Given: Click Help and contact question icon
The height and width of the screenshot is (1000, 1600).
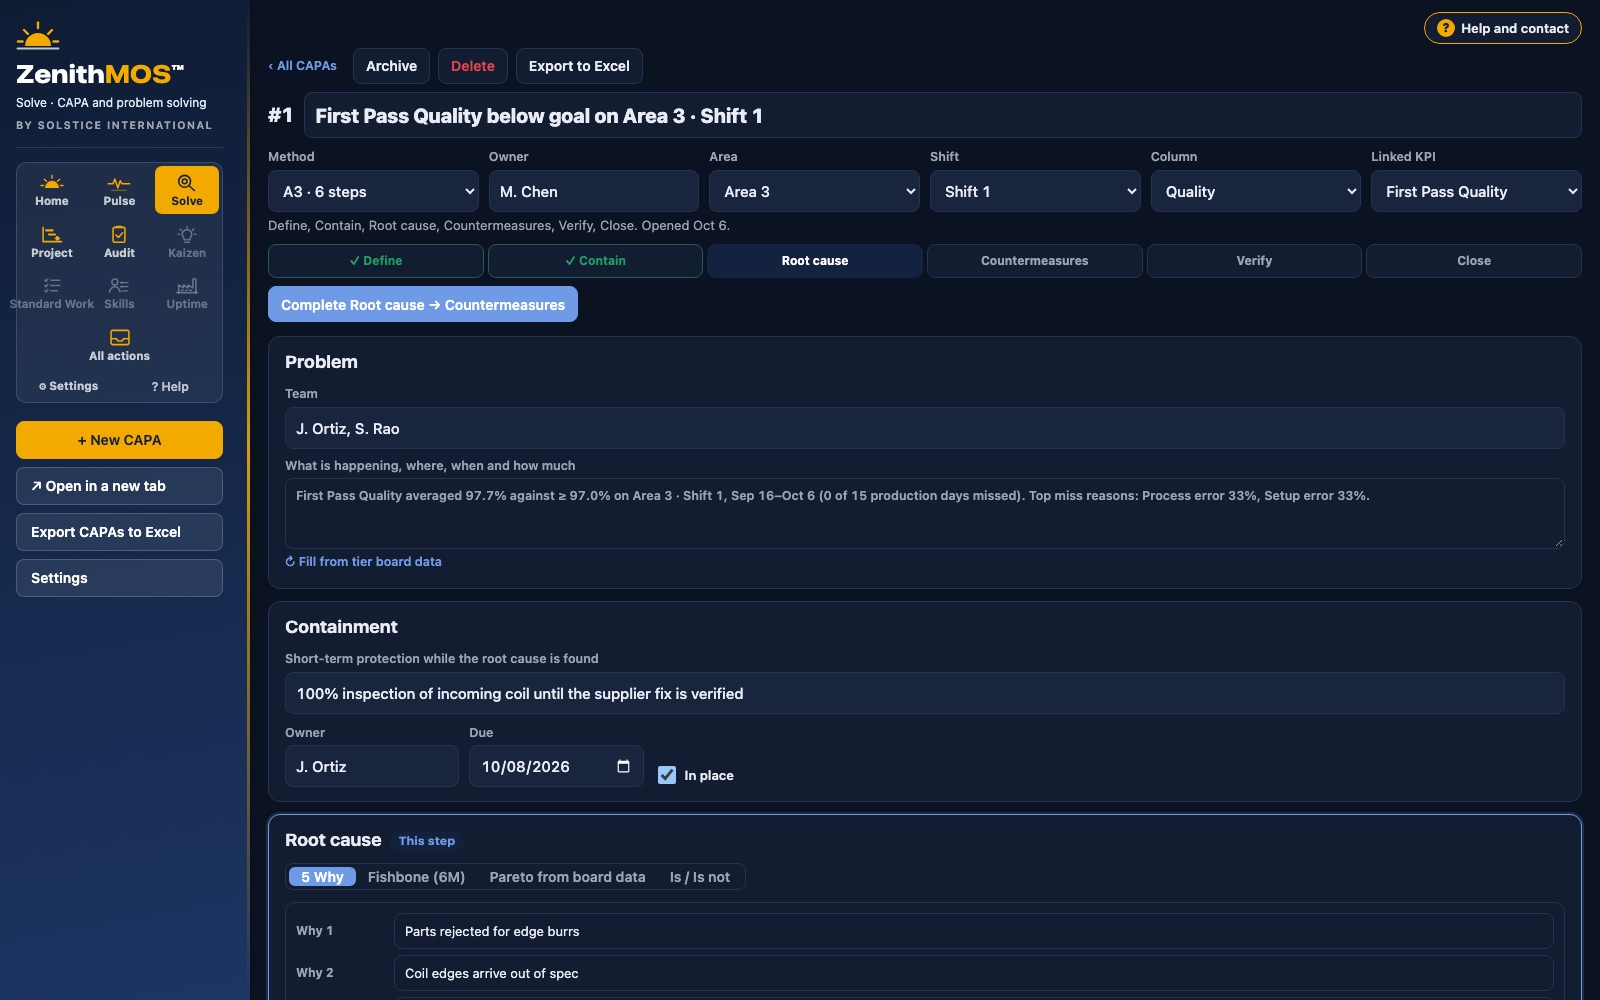Looking at the screenshot, I should 1446,28.
